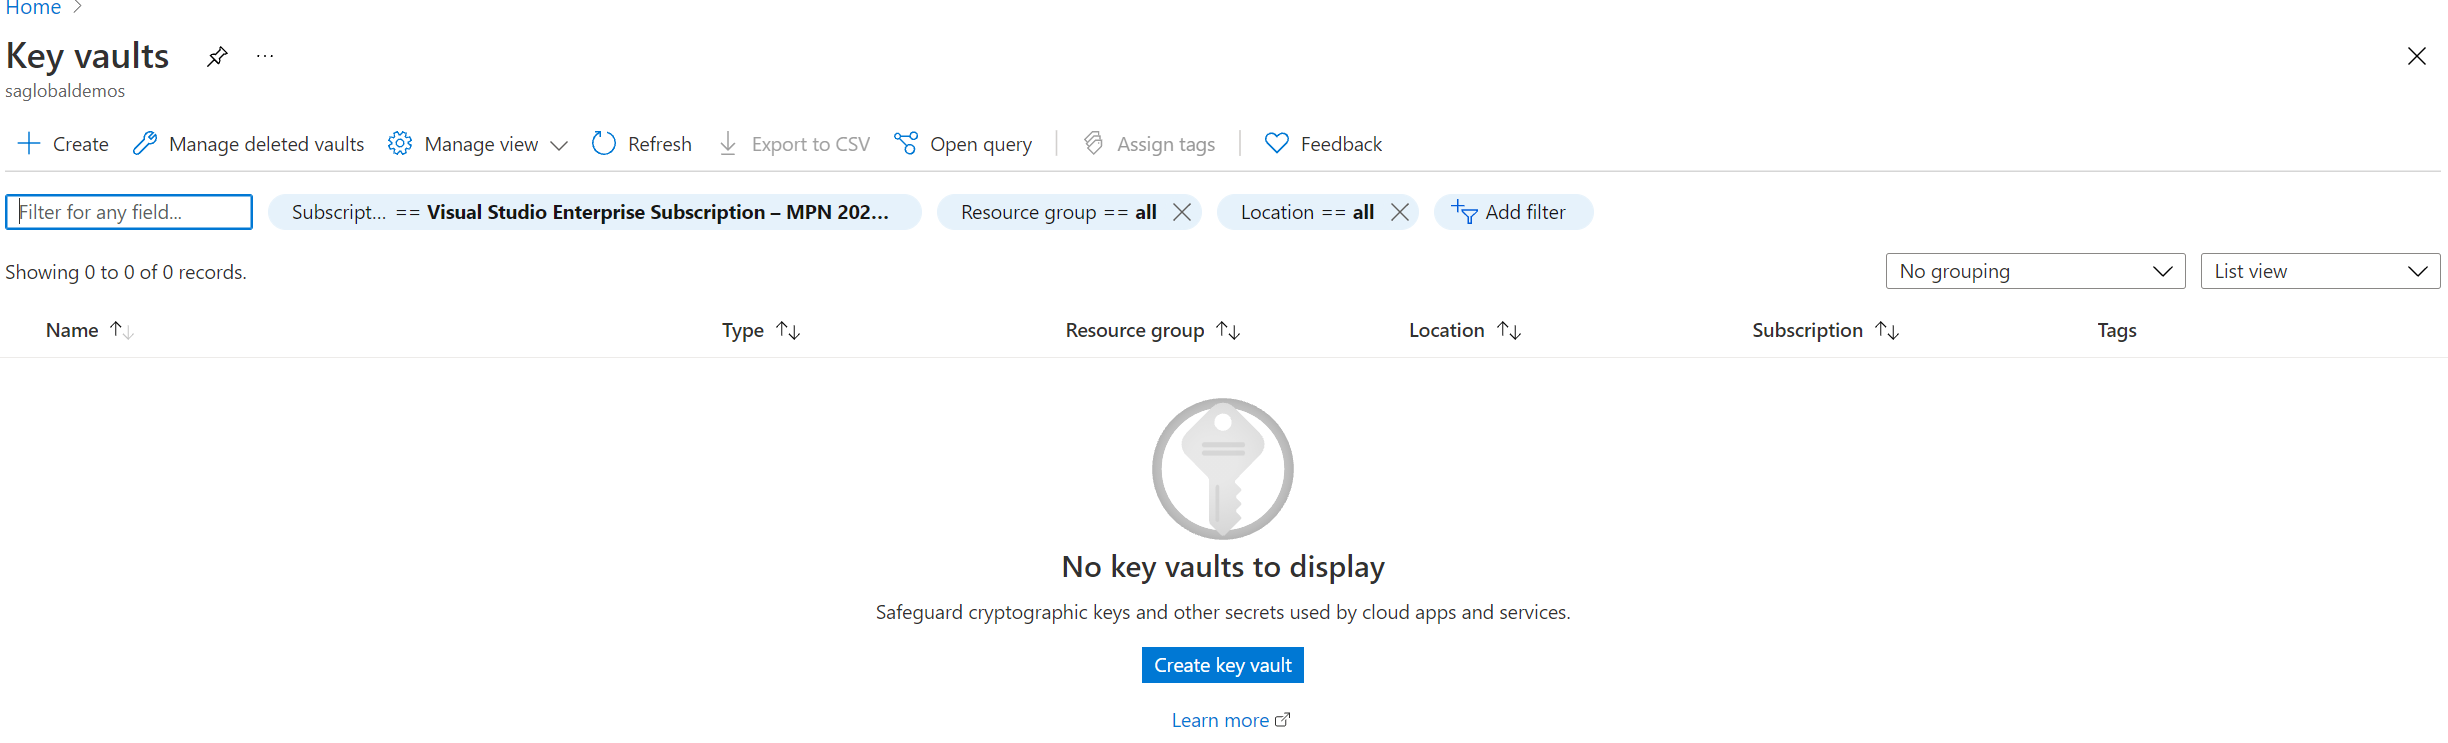Open the Learn more link
Screen dimensions: 2448x743
[x=1222, y=719]
